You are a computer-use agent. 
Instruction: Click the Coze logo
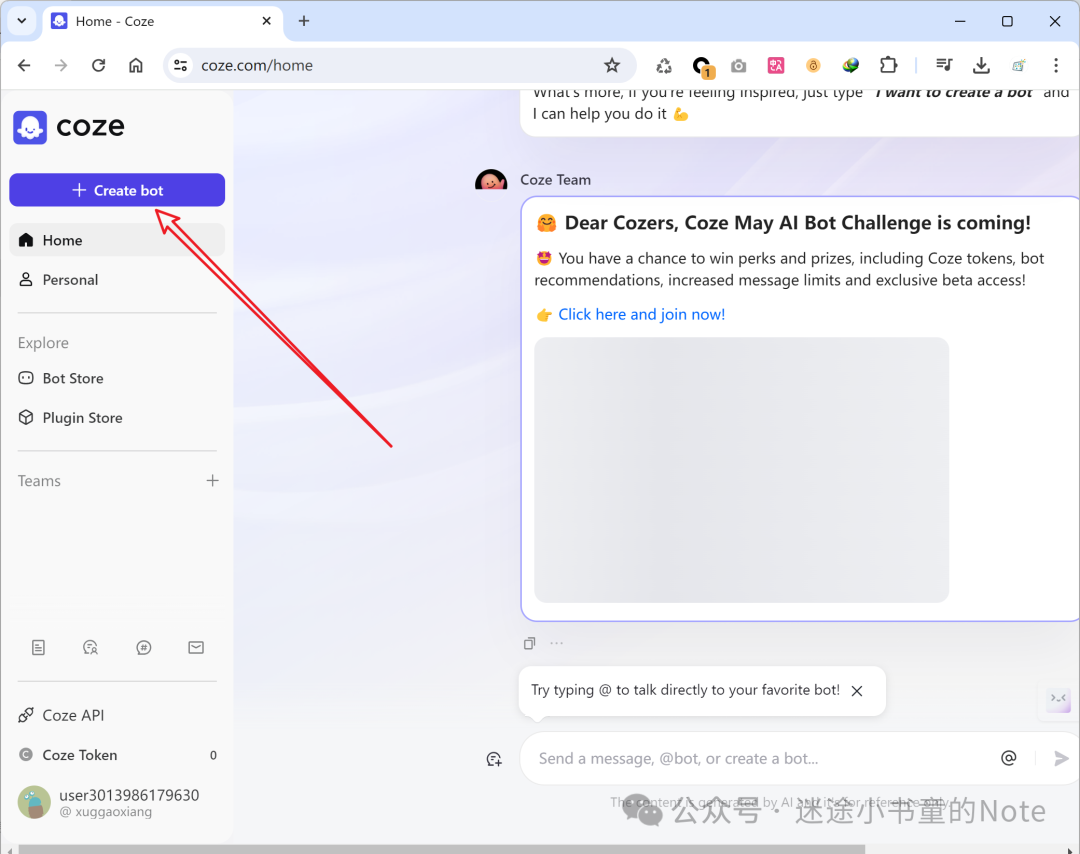pyautogui.click(x=69, y=127)
